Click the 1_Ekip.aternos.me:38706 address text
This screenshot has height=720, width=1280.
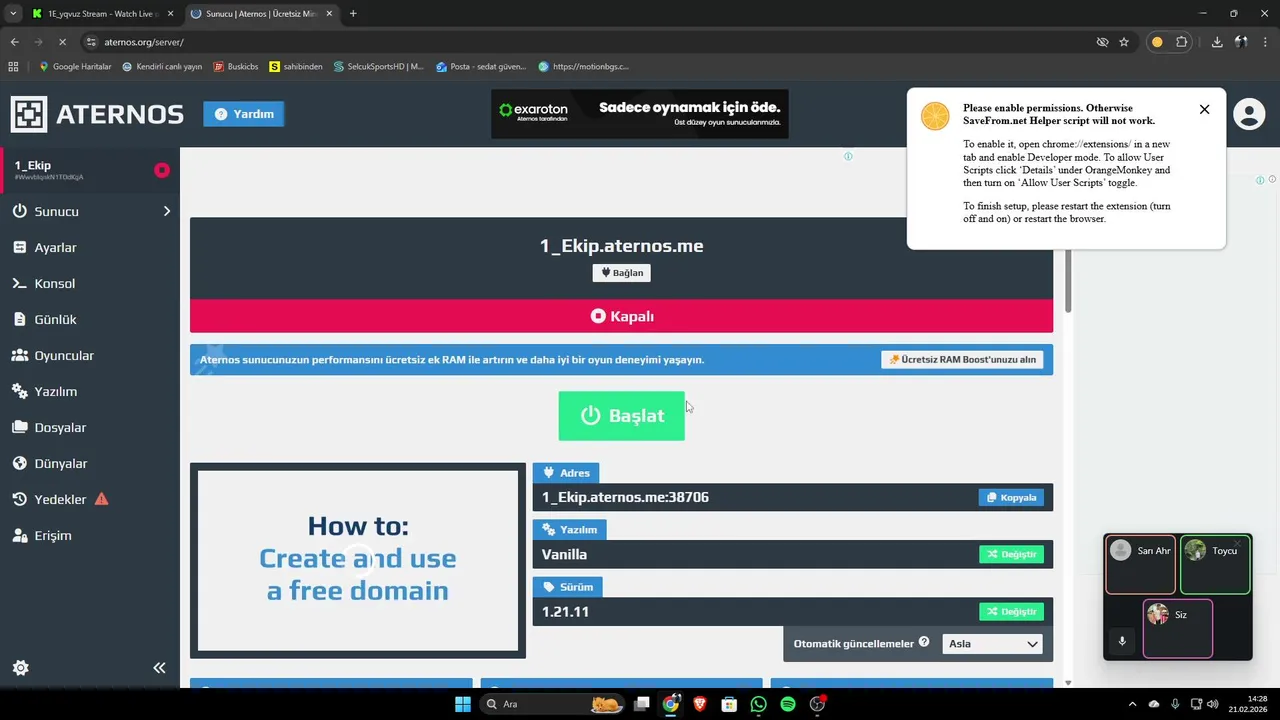click(625, 497)
